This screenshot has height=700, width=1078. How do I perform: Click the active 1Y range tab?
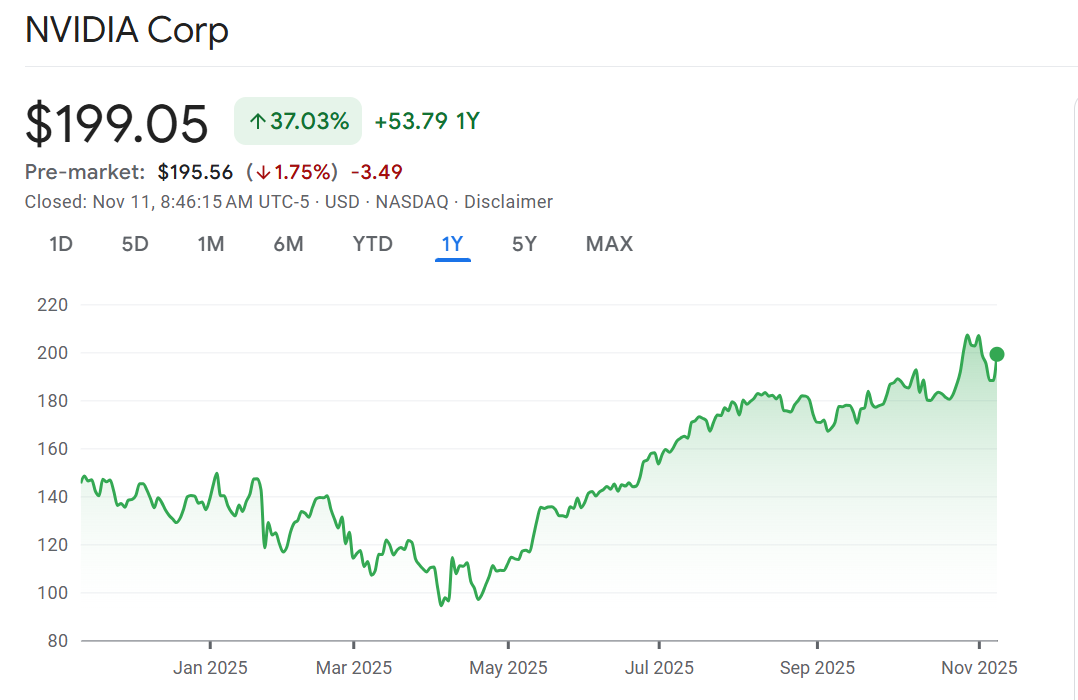452,244
